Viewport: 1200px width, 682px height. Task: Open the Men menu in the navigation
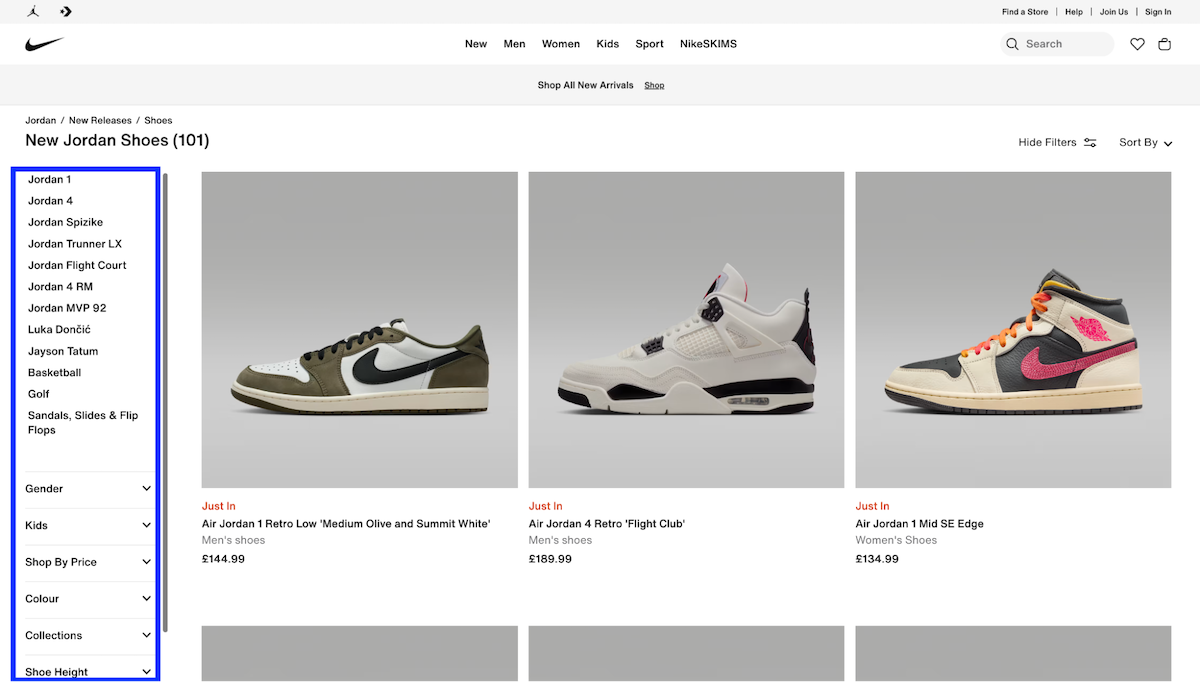(514, 44)
